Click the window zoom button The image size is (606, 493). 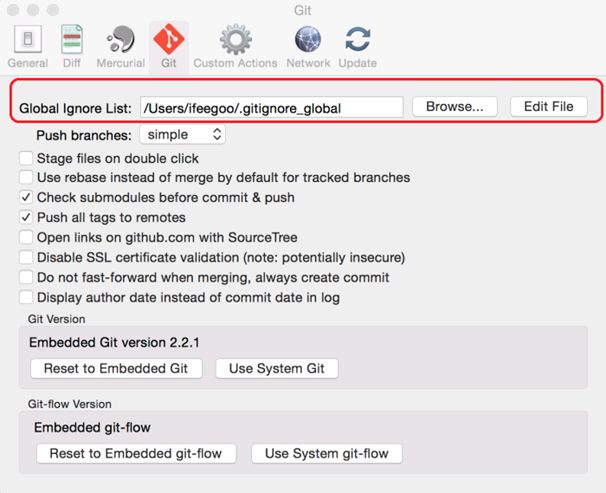coord(53,10)
